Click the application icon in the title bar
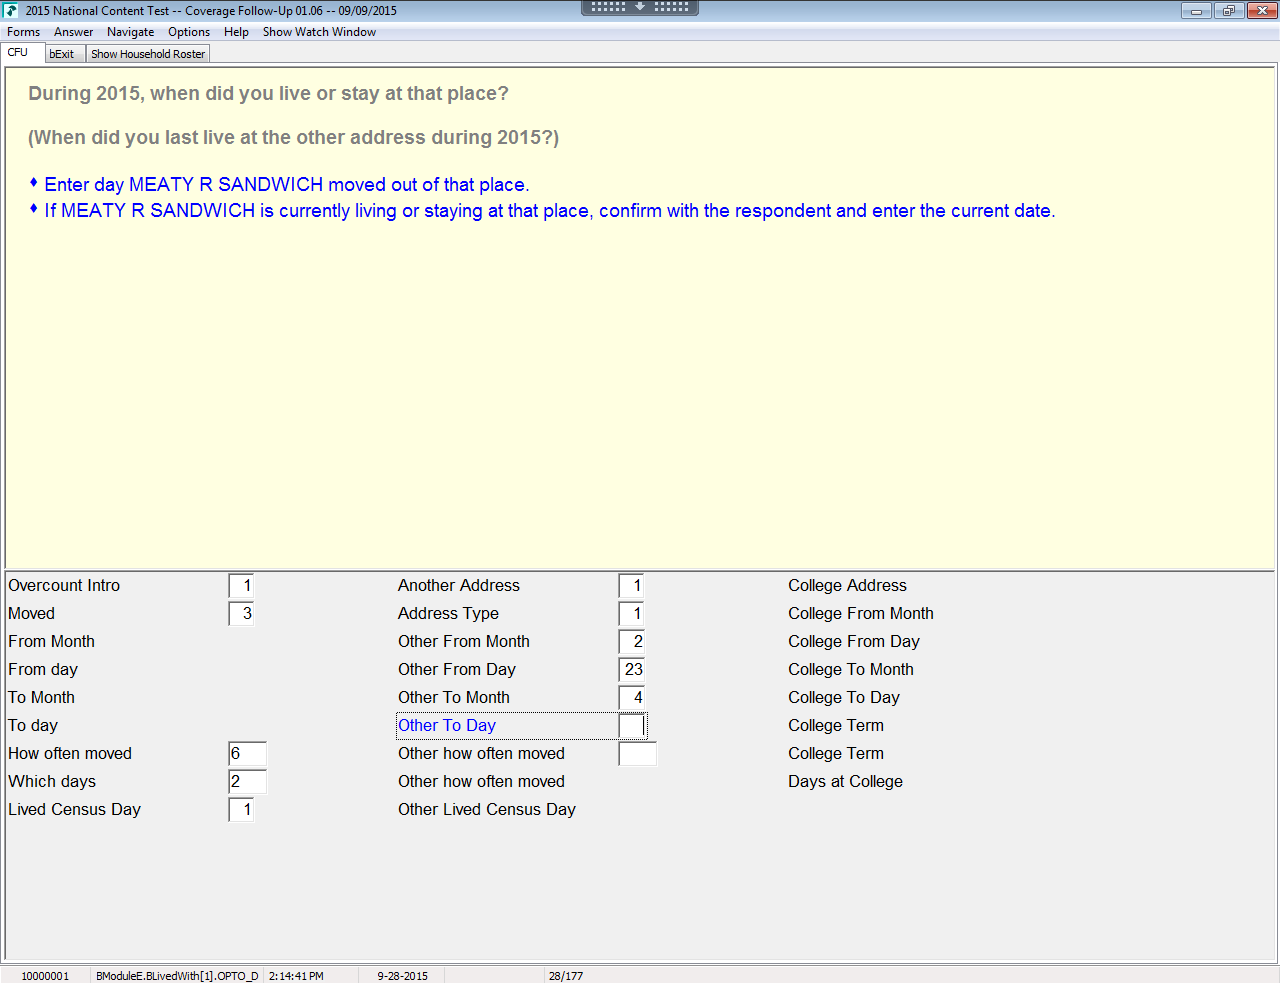Viewport: 1280px width, 984px height. coord(11,10)
